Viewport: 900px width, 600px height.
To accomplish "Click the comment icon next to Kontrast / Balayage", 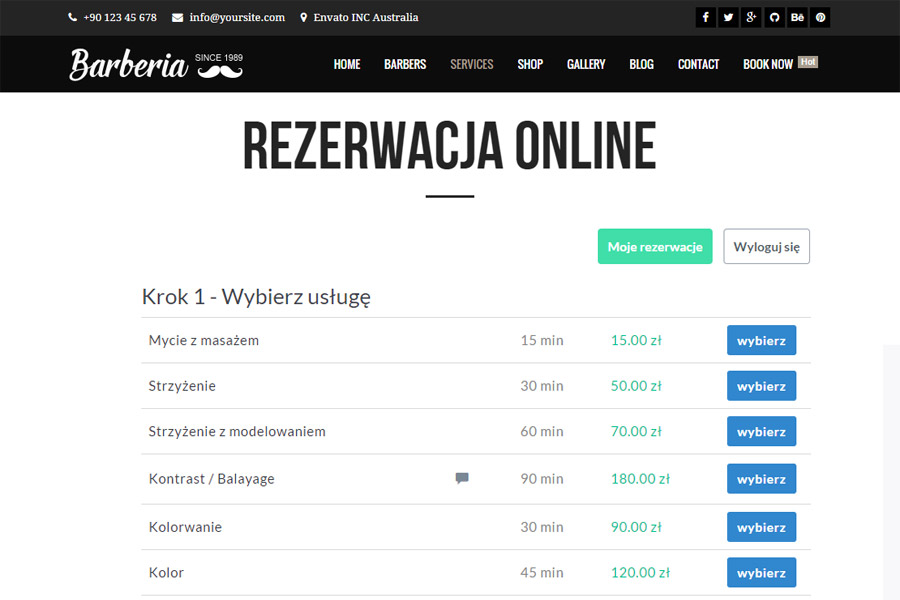I will click(462, 479).
